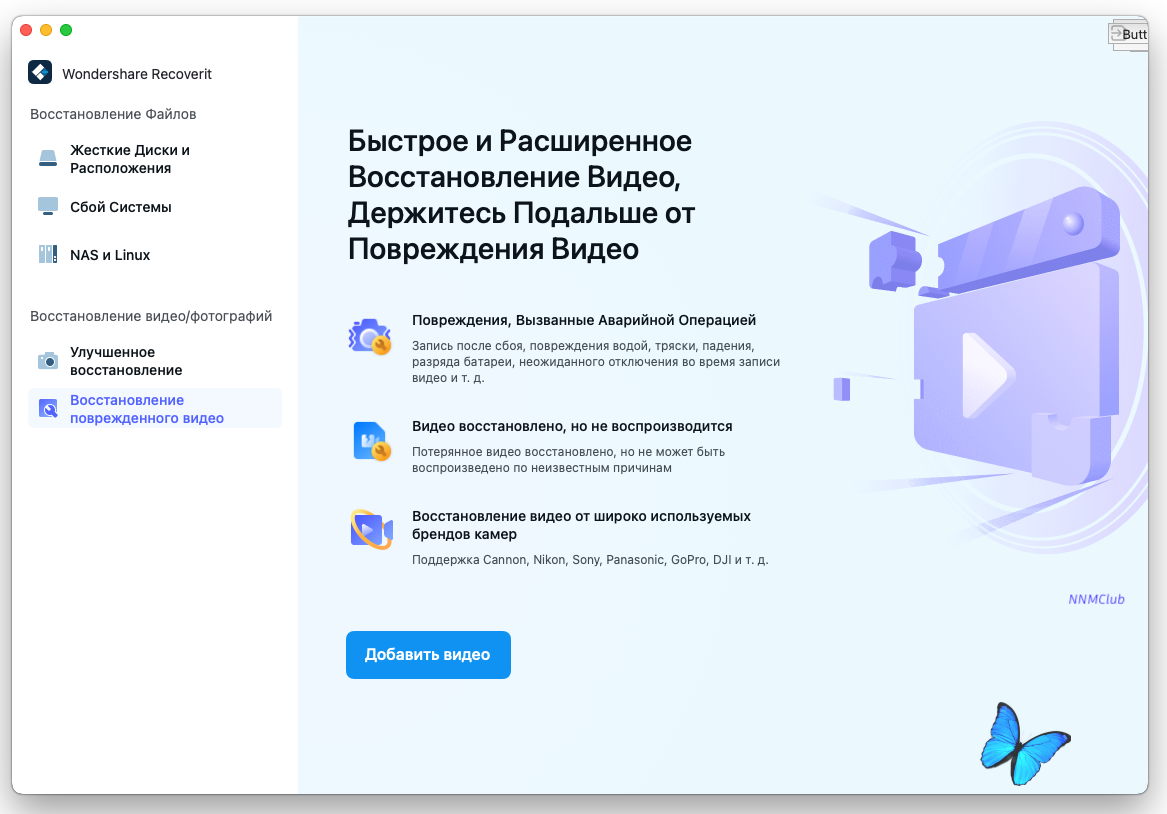Click text Видео восстановлено, но не воспроизводится
The width and height of the screenshot is (1167, 814).
(x=572, y=426)
